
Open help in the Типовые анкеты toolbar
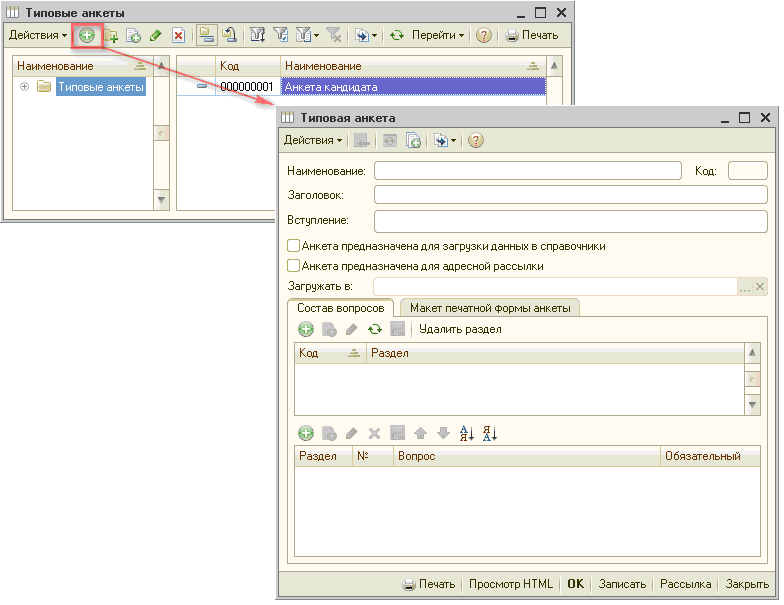click(484, 35)
